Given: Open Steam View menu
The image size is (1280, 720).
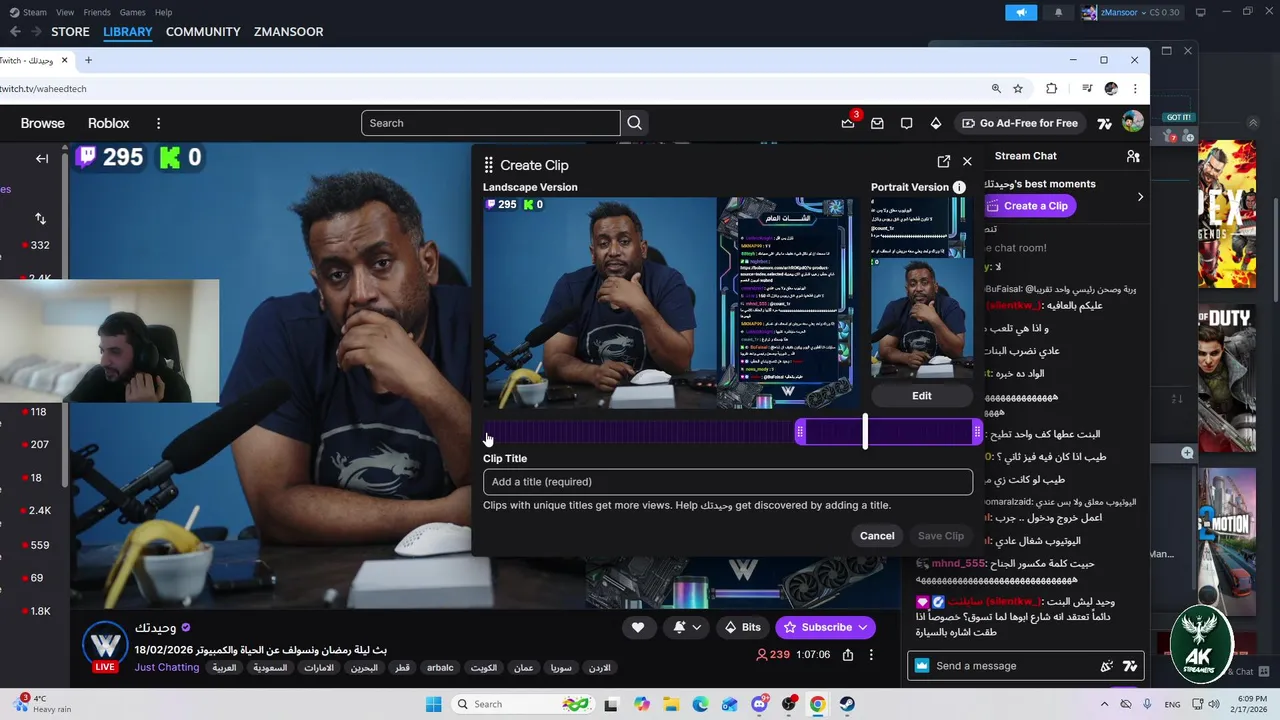Looking at the screenshot, I should (65, 12).
